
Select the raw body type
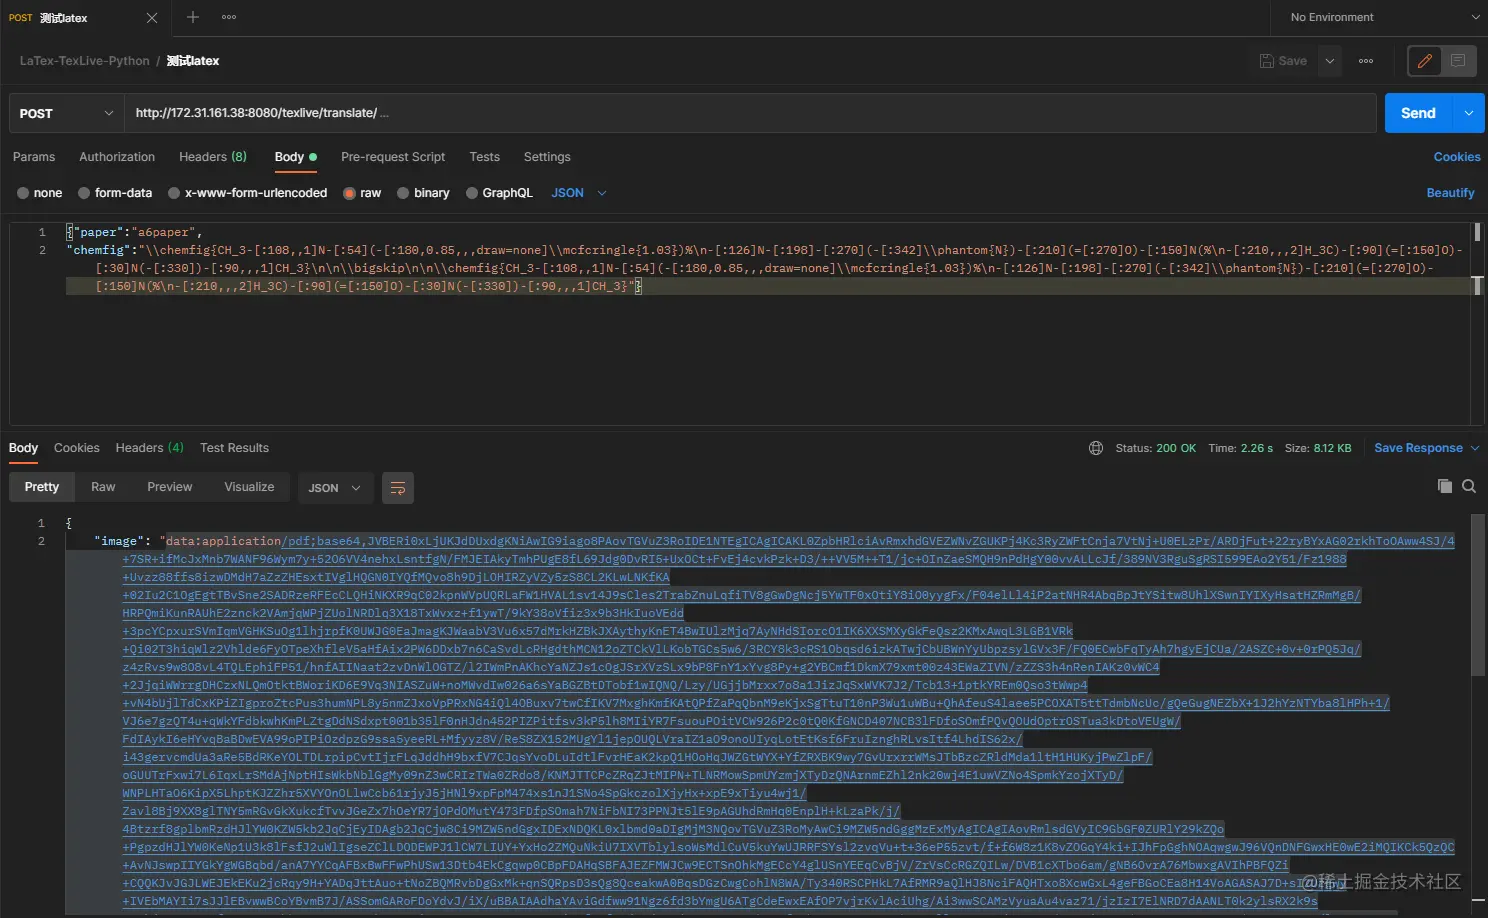(x=362, y=193)
